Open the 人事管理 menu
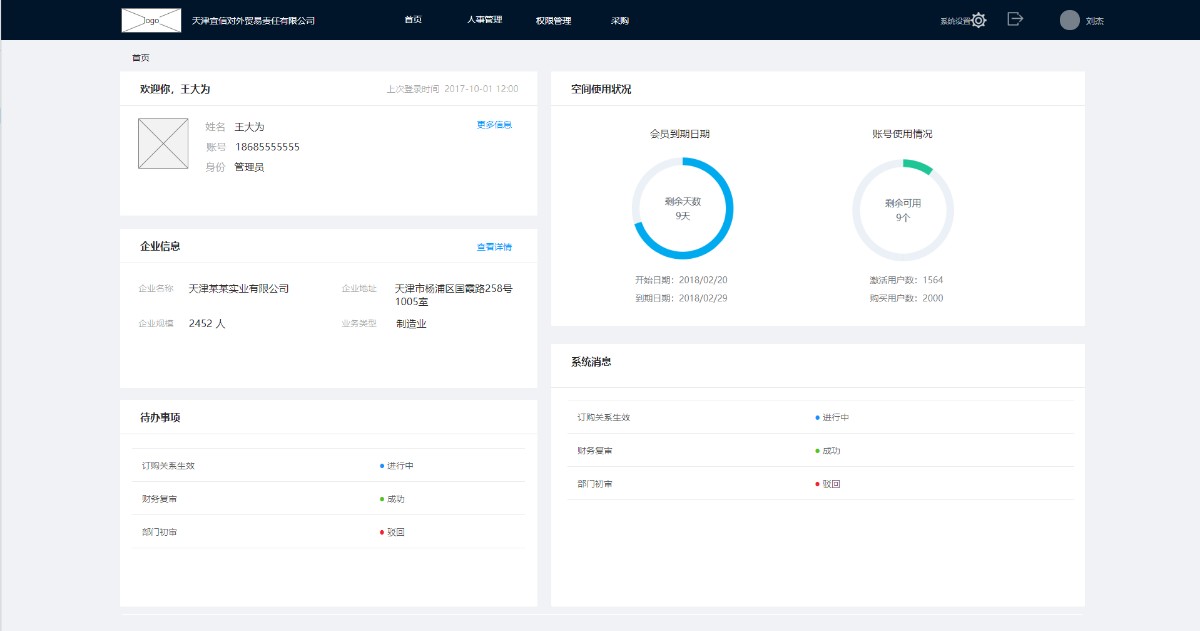Screen dimensions: 1200x631 (x=484, y=20)
